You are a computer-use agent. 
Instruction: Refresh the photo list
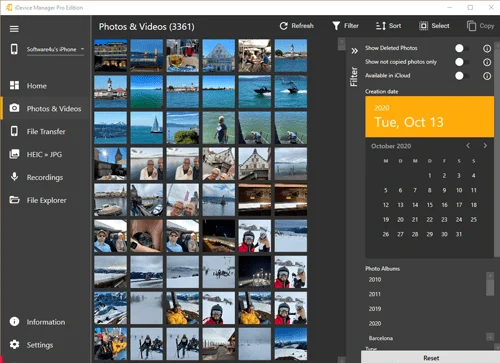tap(296, 26)
